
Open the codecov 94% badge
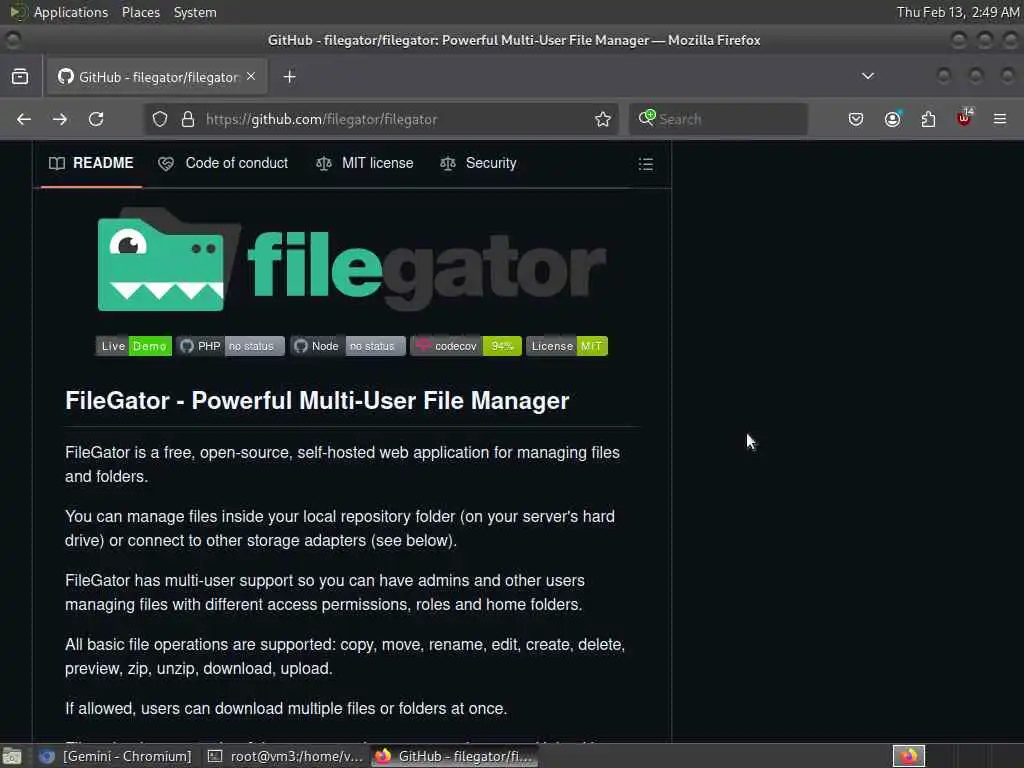pos(466,346)
